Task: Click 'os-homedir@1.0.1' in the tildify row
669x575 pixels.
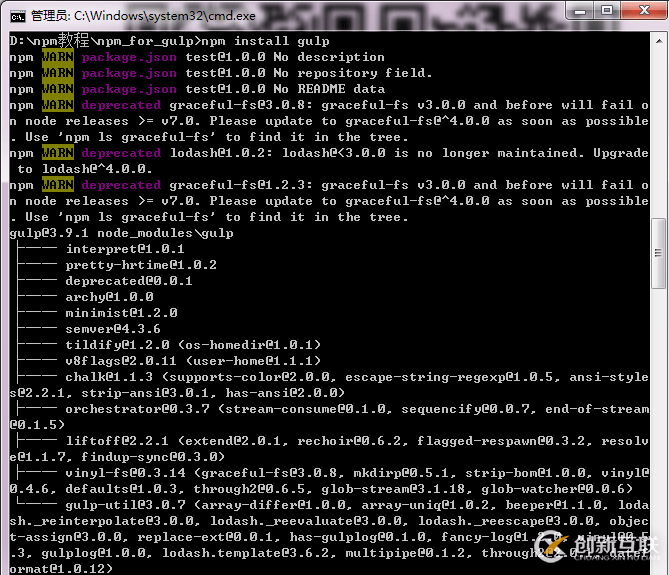Action: [249, 345]
